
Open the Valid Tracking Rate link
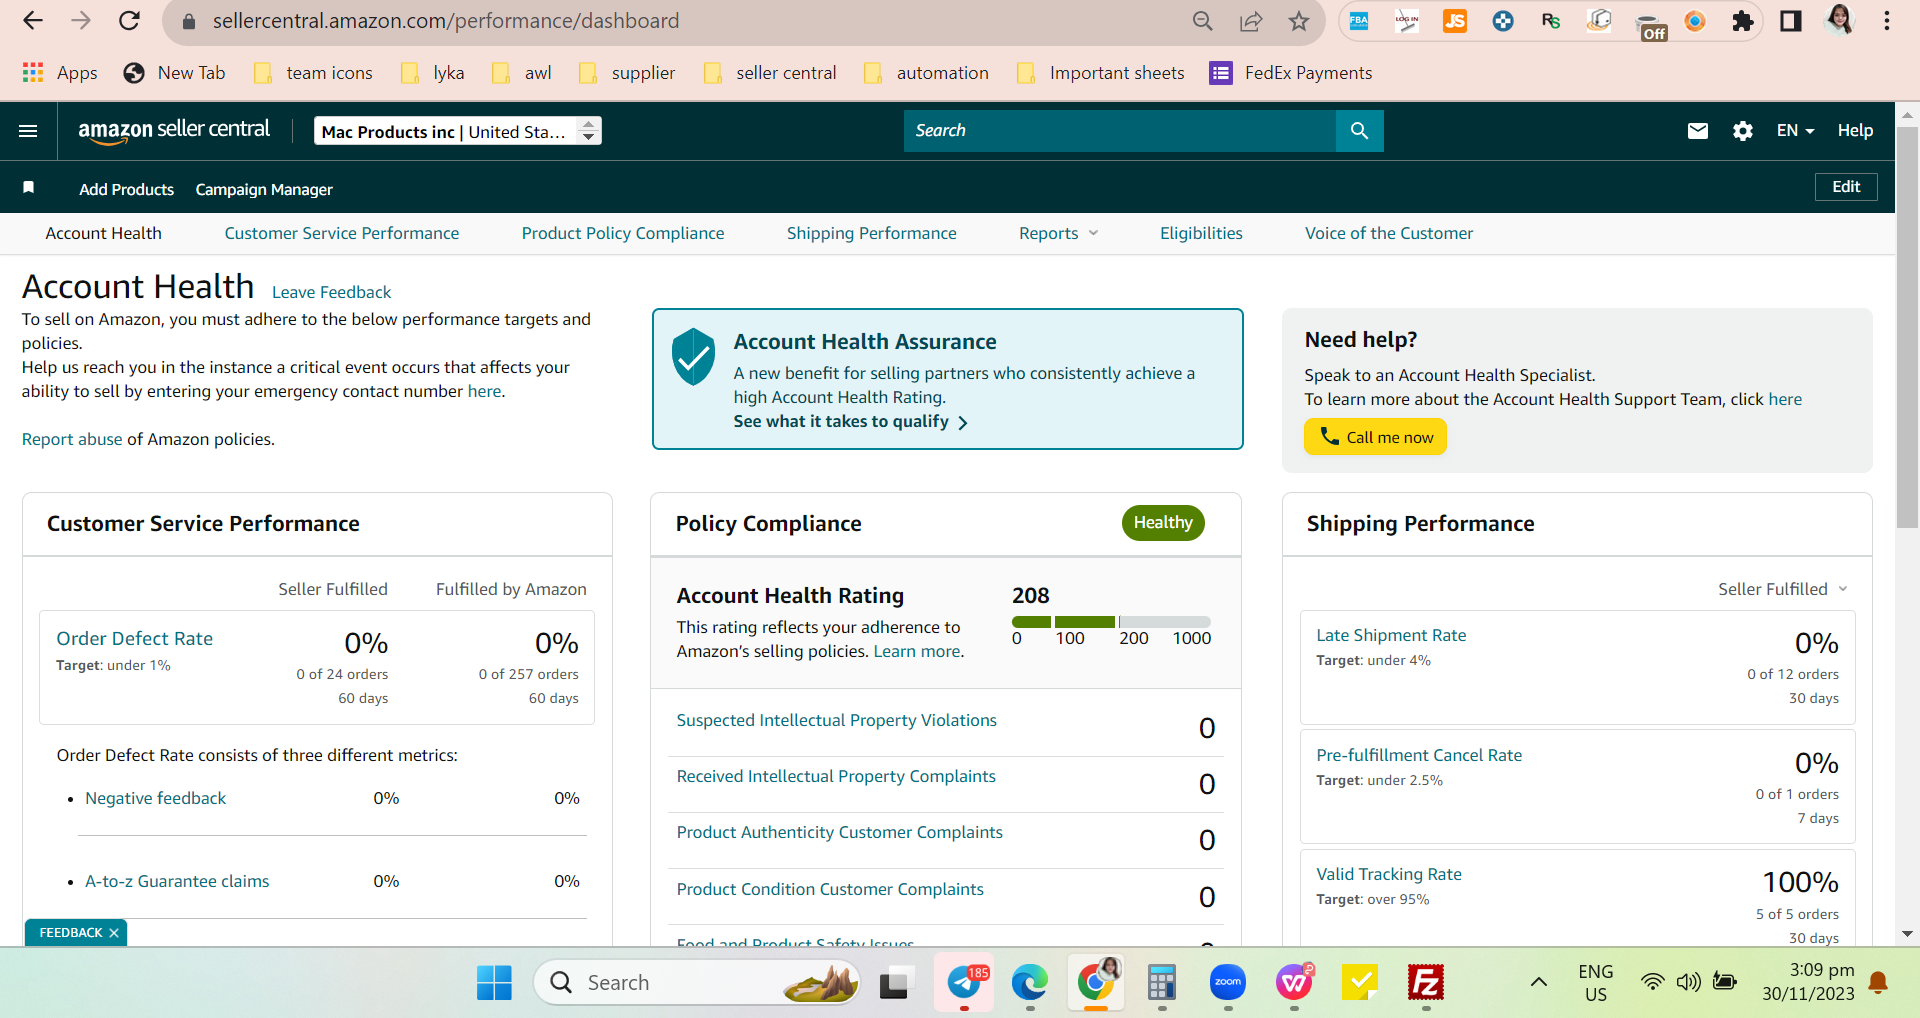coord(1389,874)
